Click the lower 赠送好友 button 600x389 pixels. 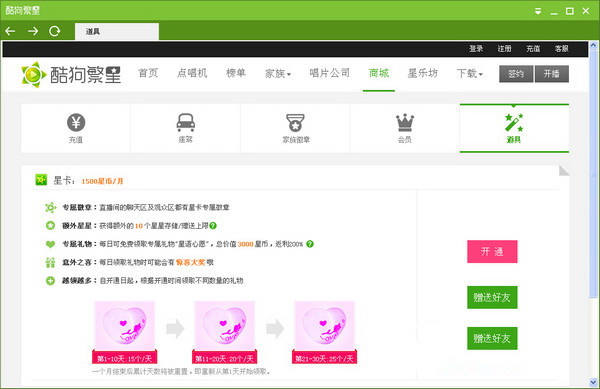click(492, 338)
